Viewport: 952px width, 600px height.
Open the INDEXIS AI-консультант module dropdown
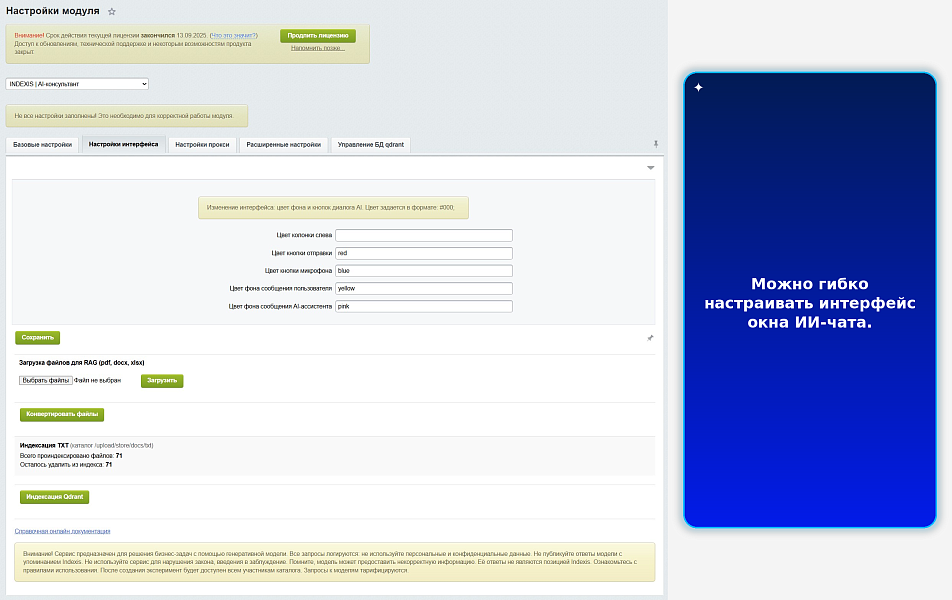coord(77,84)
